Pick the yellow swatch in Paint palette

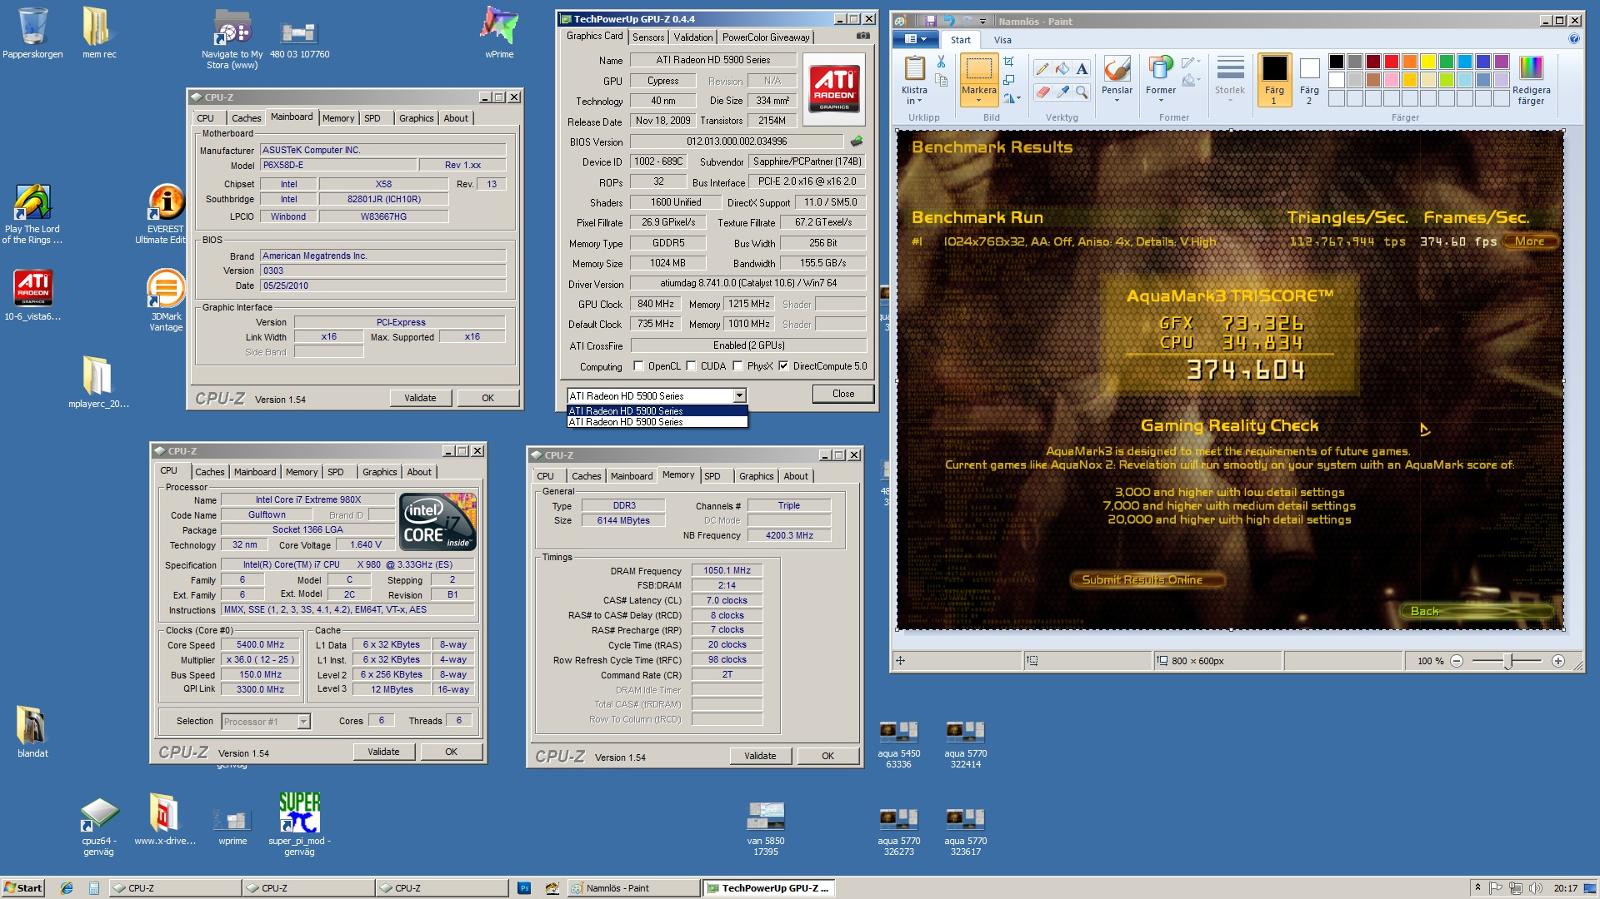pos(1429,62)
